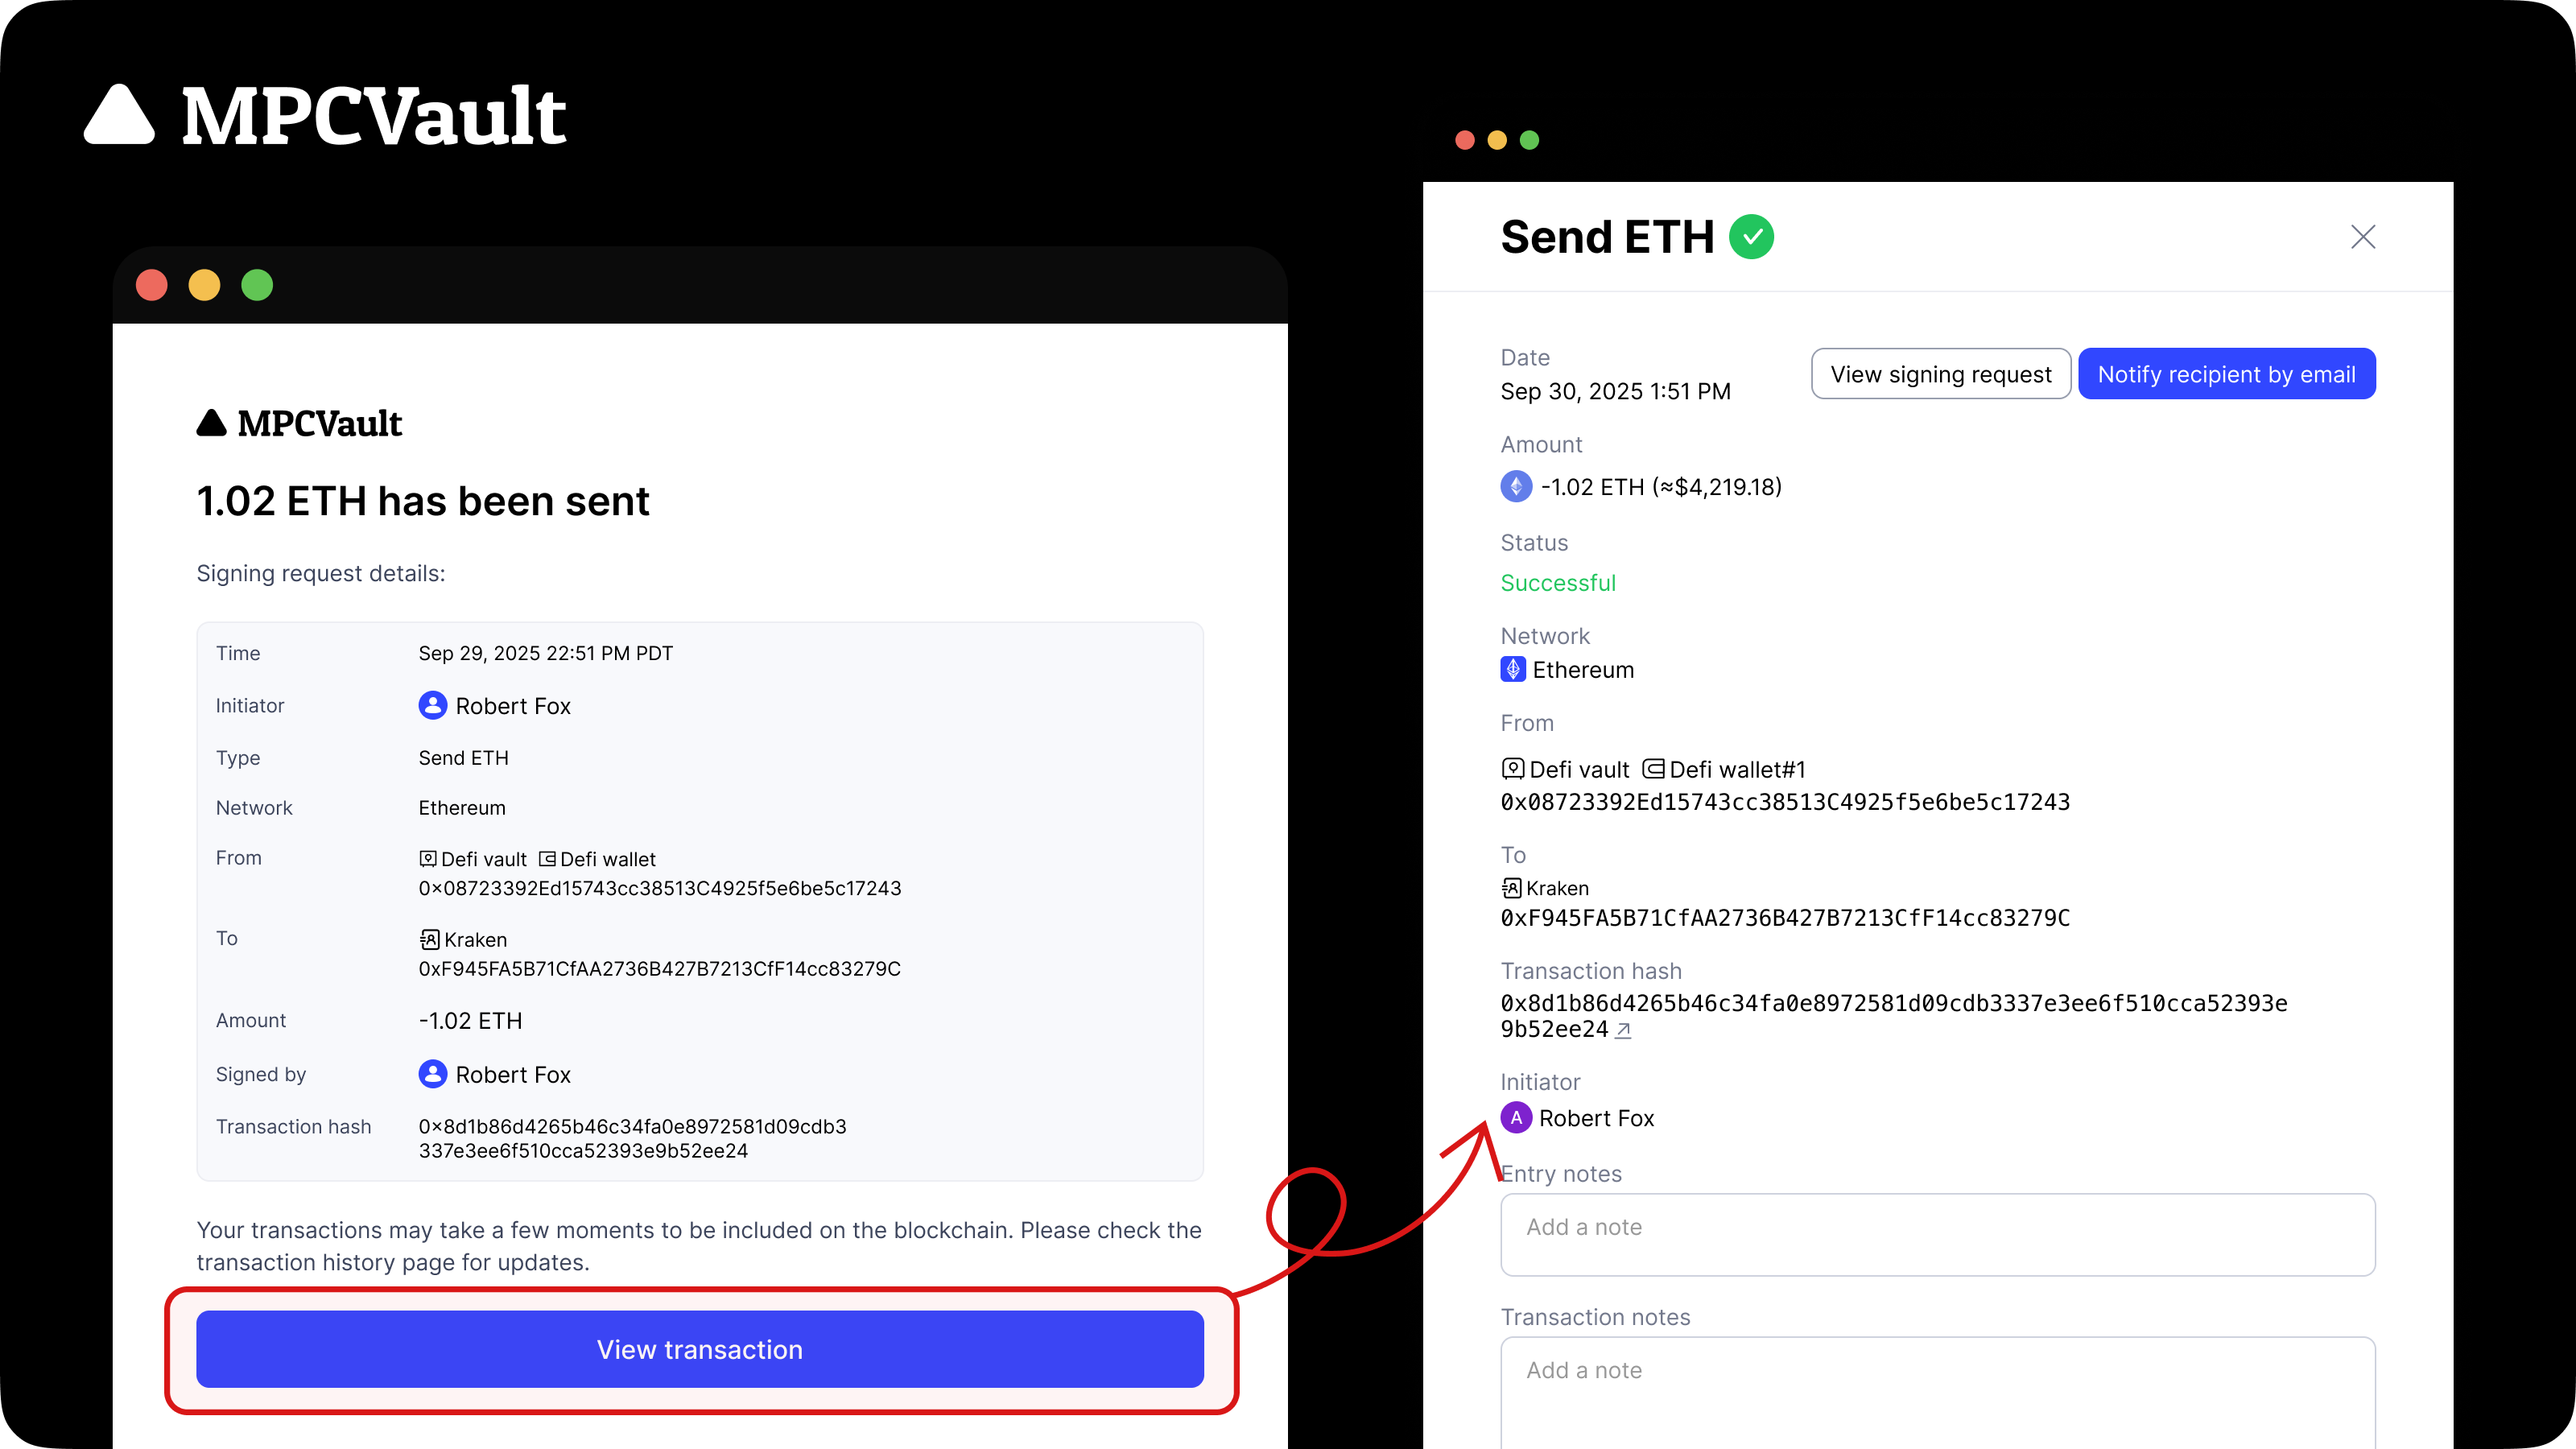Click Signed by Robert Fox avatar
Screen dimensions: 2576x1449
click(432, 1074)
